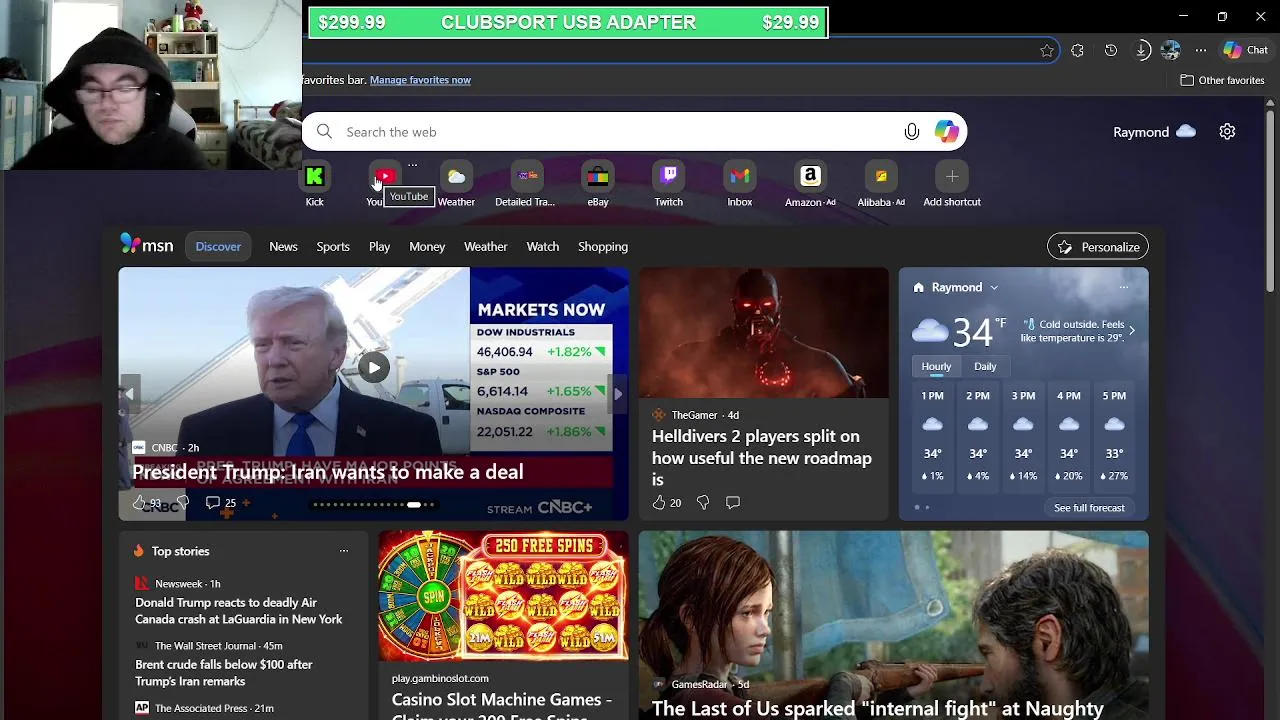
Task: Open Top stories more options
Action: (x=343, y=551)
